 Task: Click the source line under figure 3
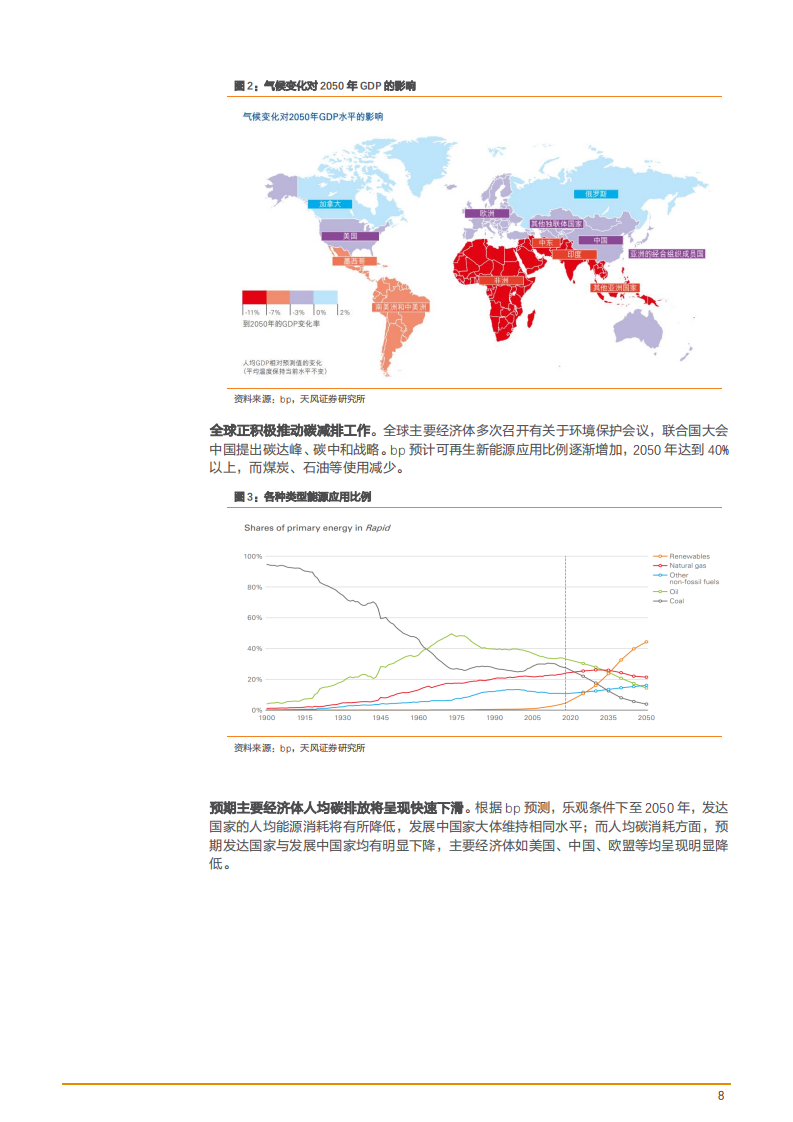point(299,748)
